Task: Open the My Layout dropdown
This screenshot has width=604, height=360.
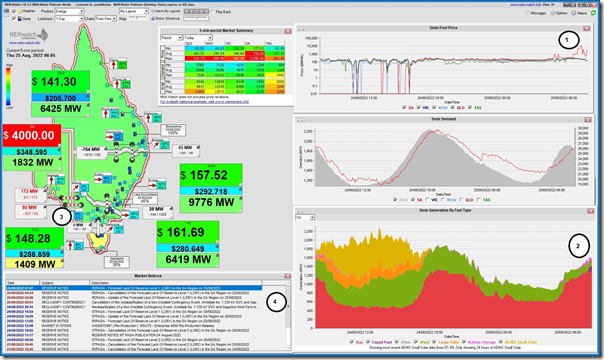Action: click(134, 11)
